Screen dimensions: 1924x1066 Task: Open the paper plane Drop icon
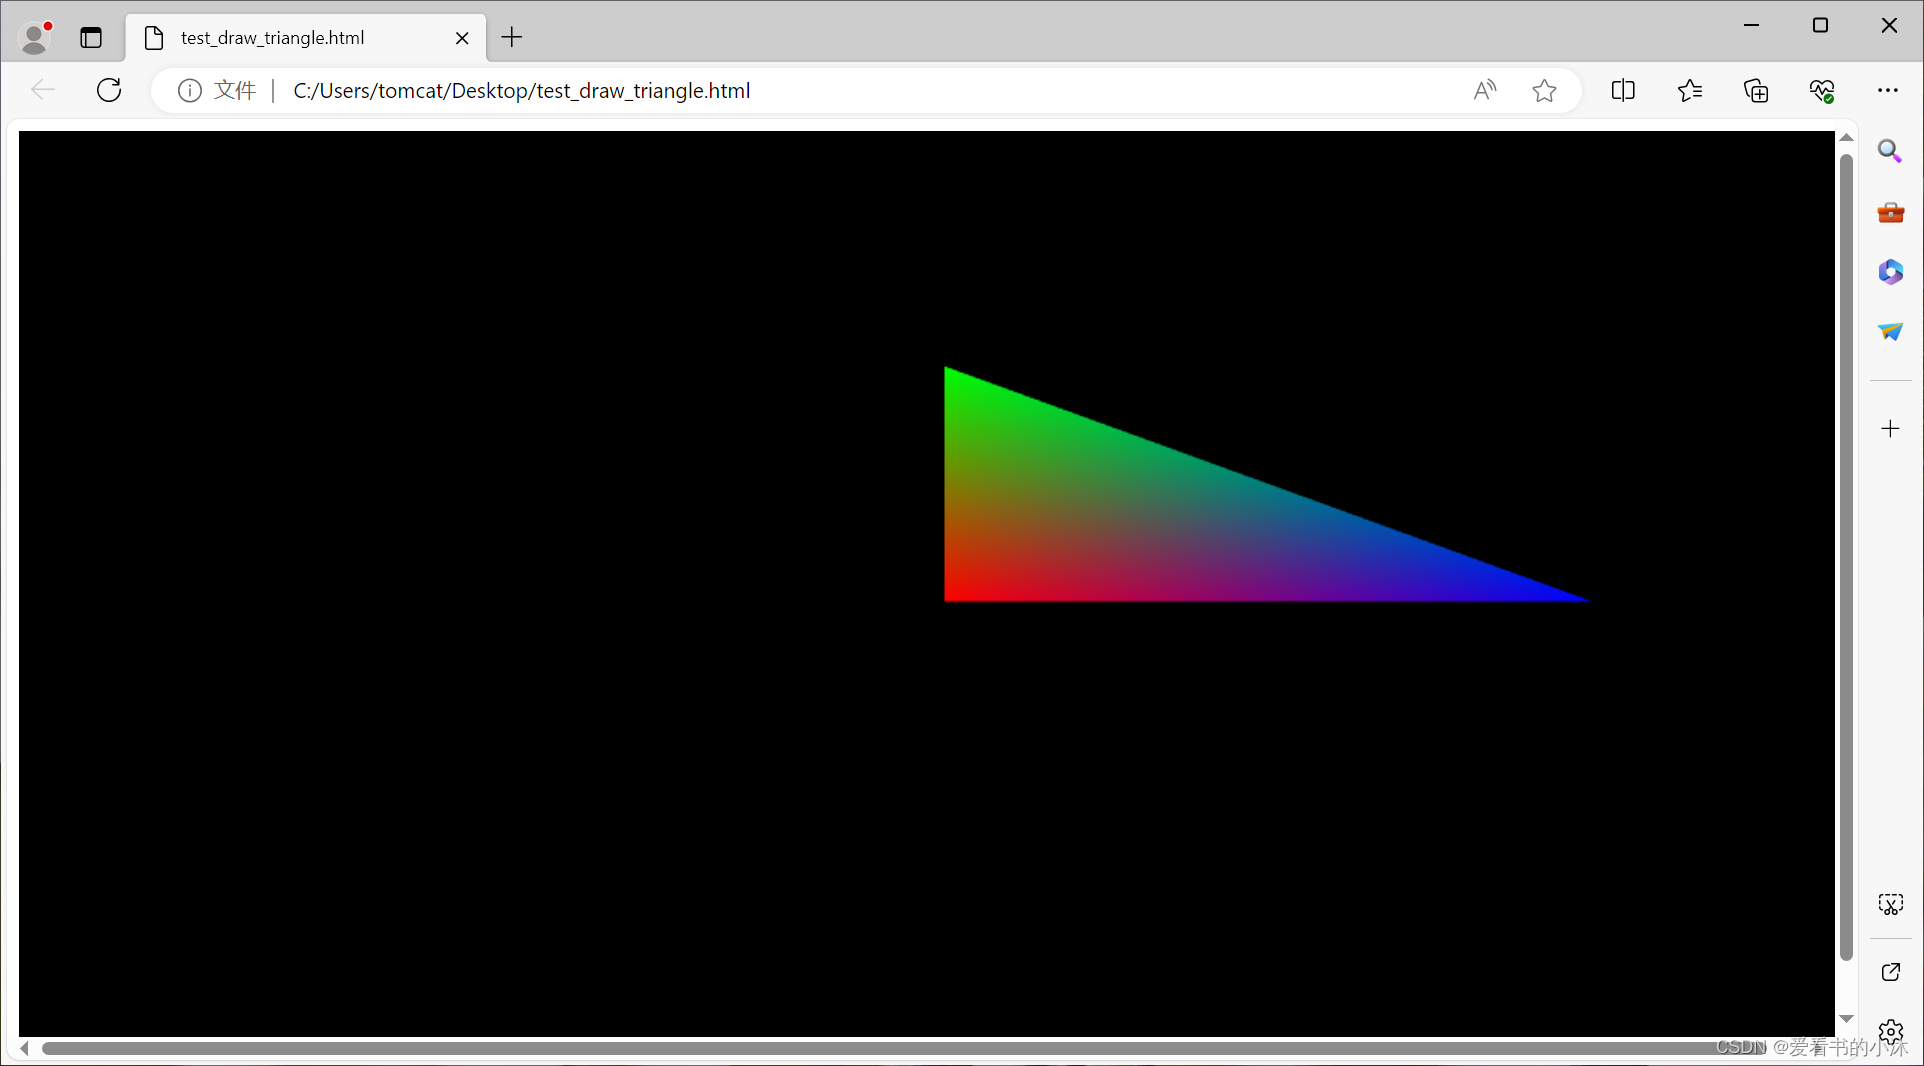click(1890, 332)
